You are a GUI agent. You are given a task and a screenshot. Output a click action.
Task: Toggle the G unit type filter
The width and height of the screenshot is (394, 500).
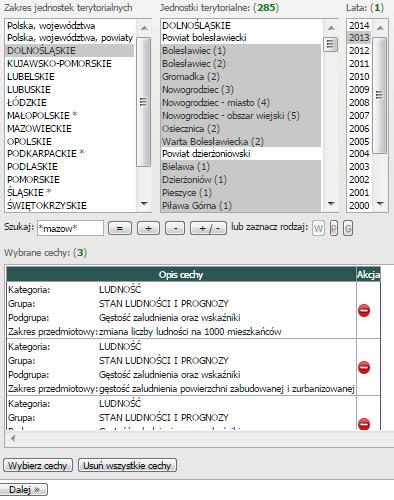point(348,229)
